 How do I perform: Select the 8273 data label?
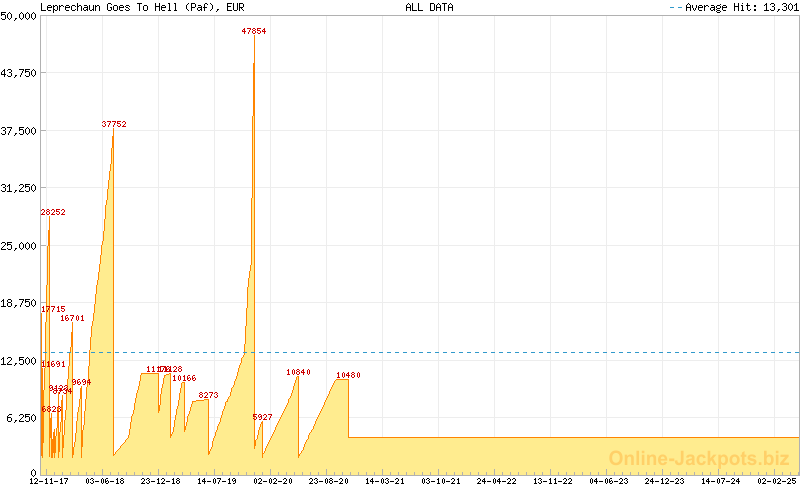pyautogui.click(x=208, y=395)
